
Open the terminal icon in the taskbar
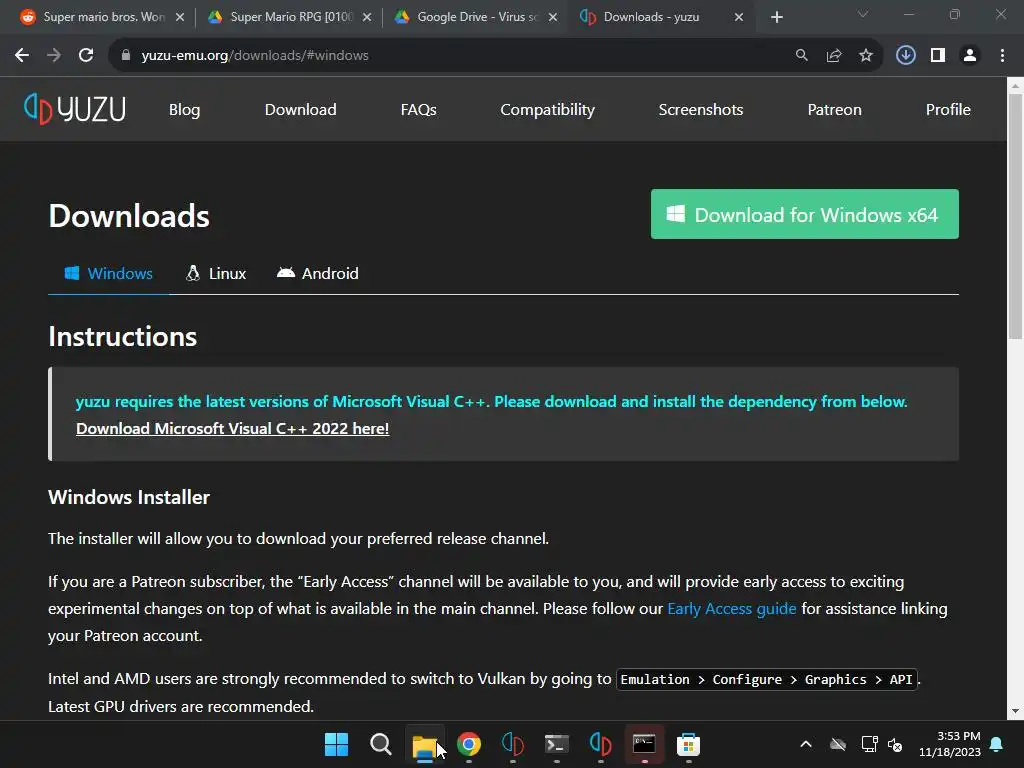coord(556,744)
